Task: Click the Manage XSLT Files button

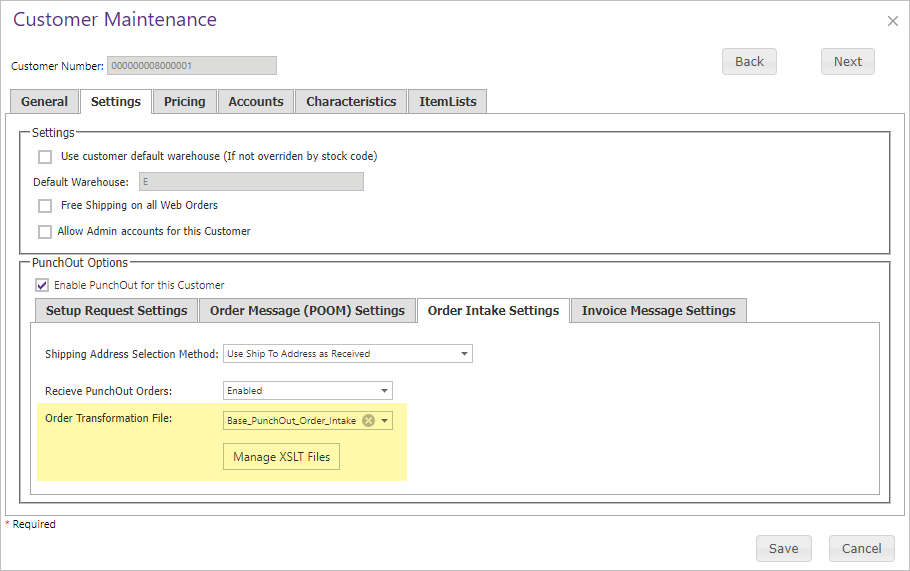Action: pos(281,457)
